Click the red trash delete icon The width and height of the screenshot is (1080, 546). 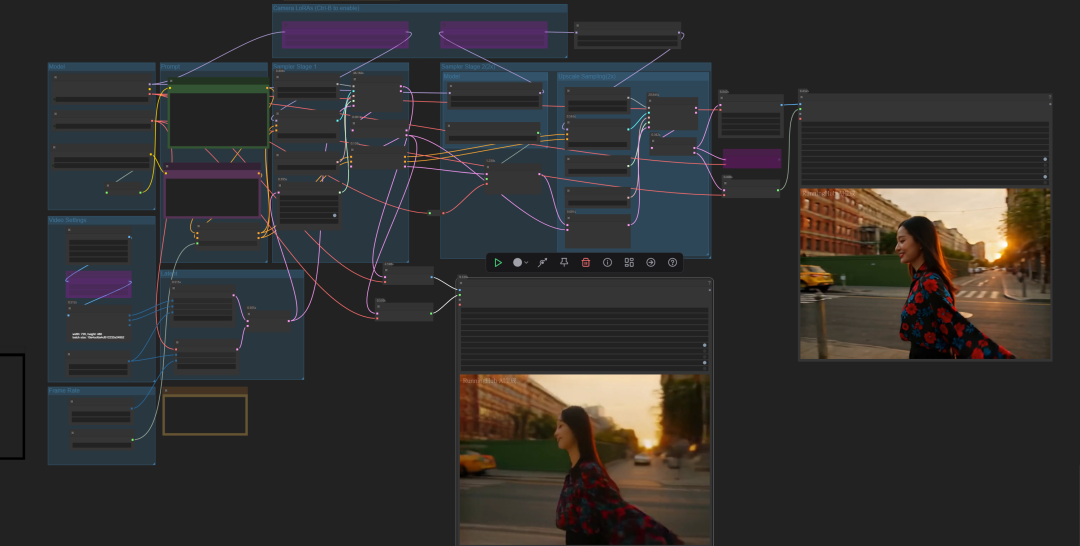click(585, 262)
